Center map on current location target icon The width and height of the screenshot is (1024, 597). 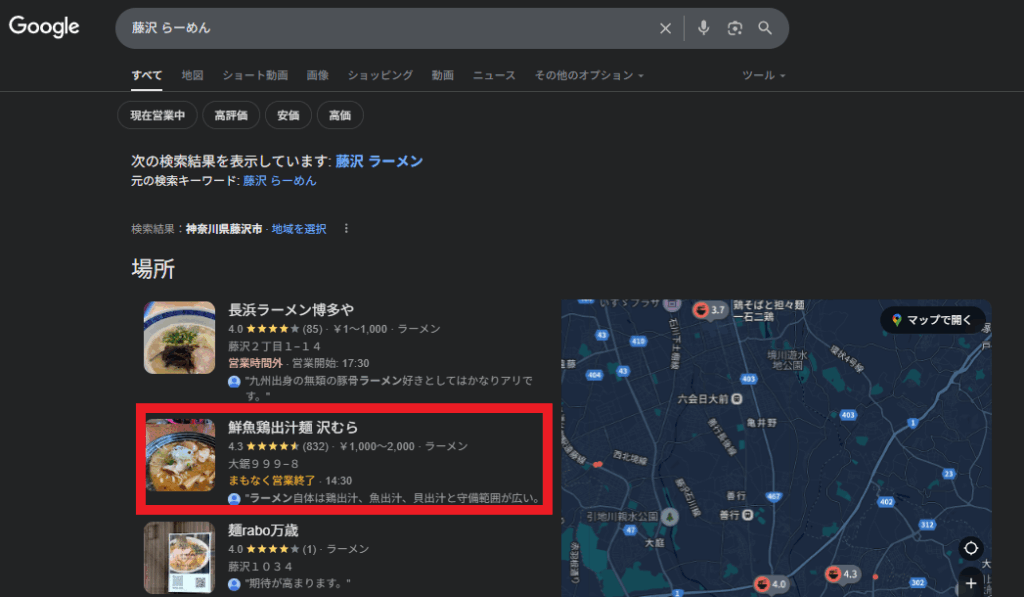pos(971,548)
